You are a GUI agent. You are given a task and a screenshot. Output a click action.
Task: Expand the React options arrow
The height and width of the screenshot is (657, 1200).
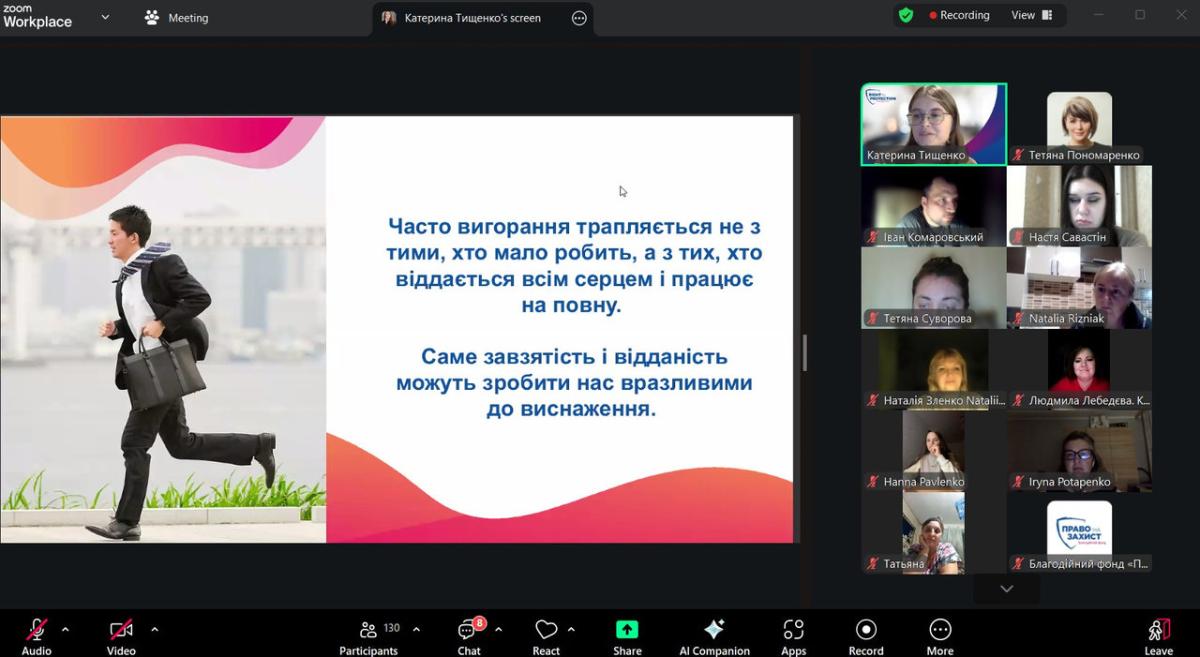[571, 629]
